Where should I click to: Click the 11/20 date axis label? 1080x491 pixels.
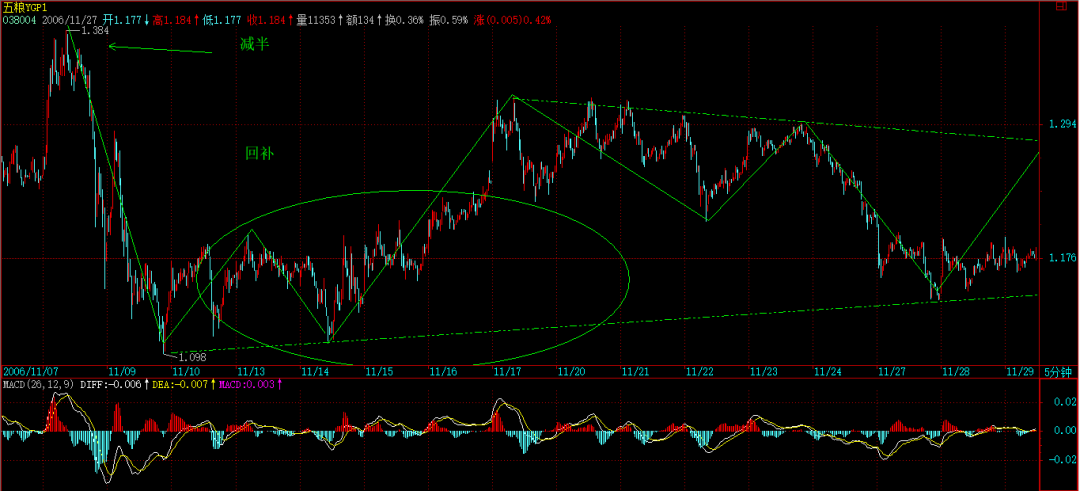coord(572,371)
